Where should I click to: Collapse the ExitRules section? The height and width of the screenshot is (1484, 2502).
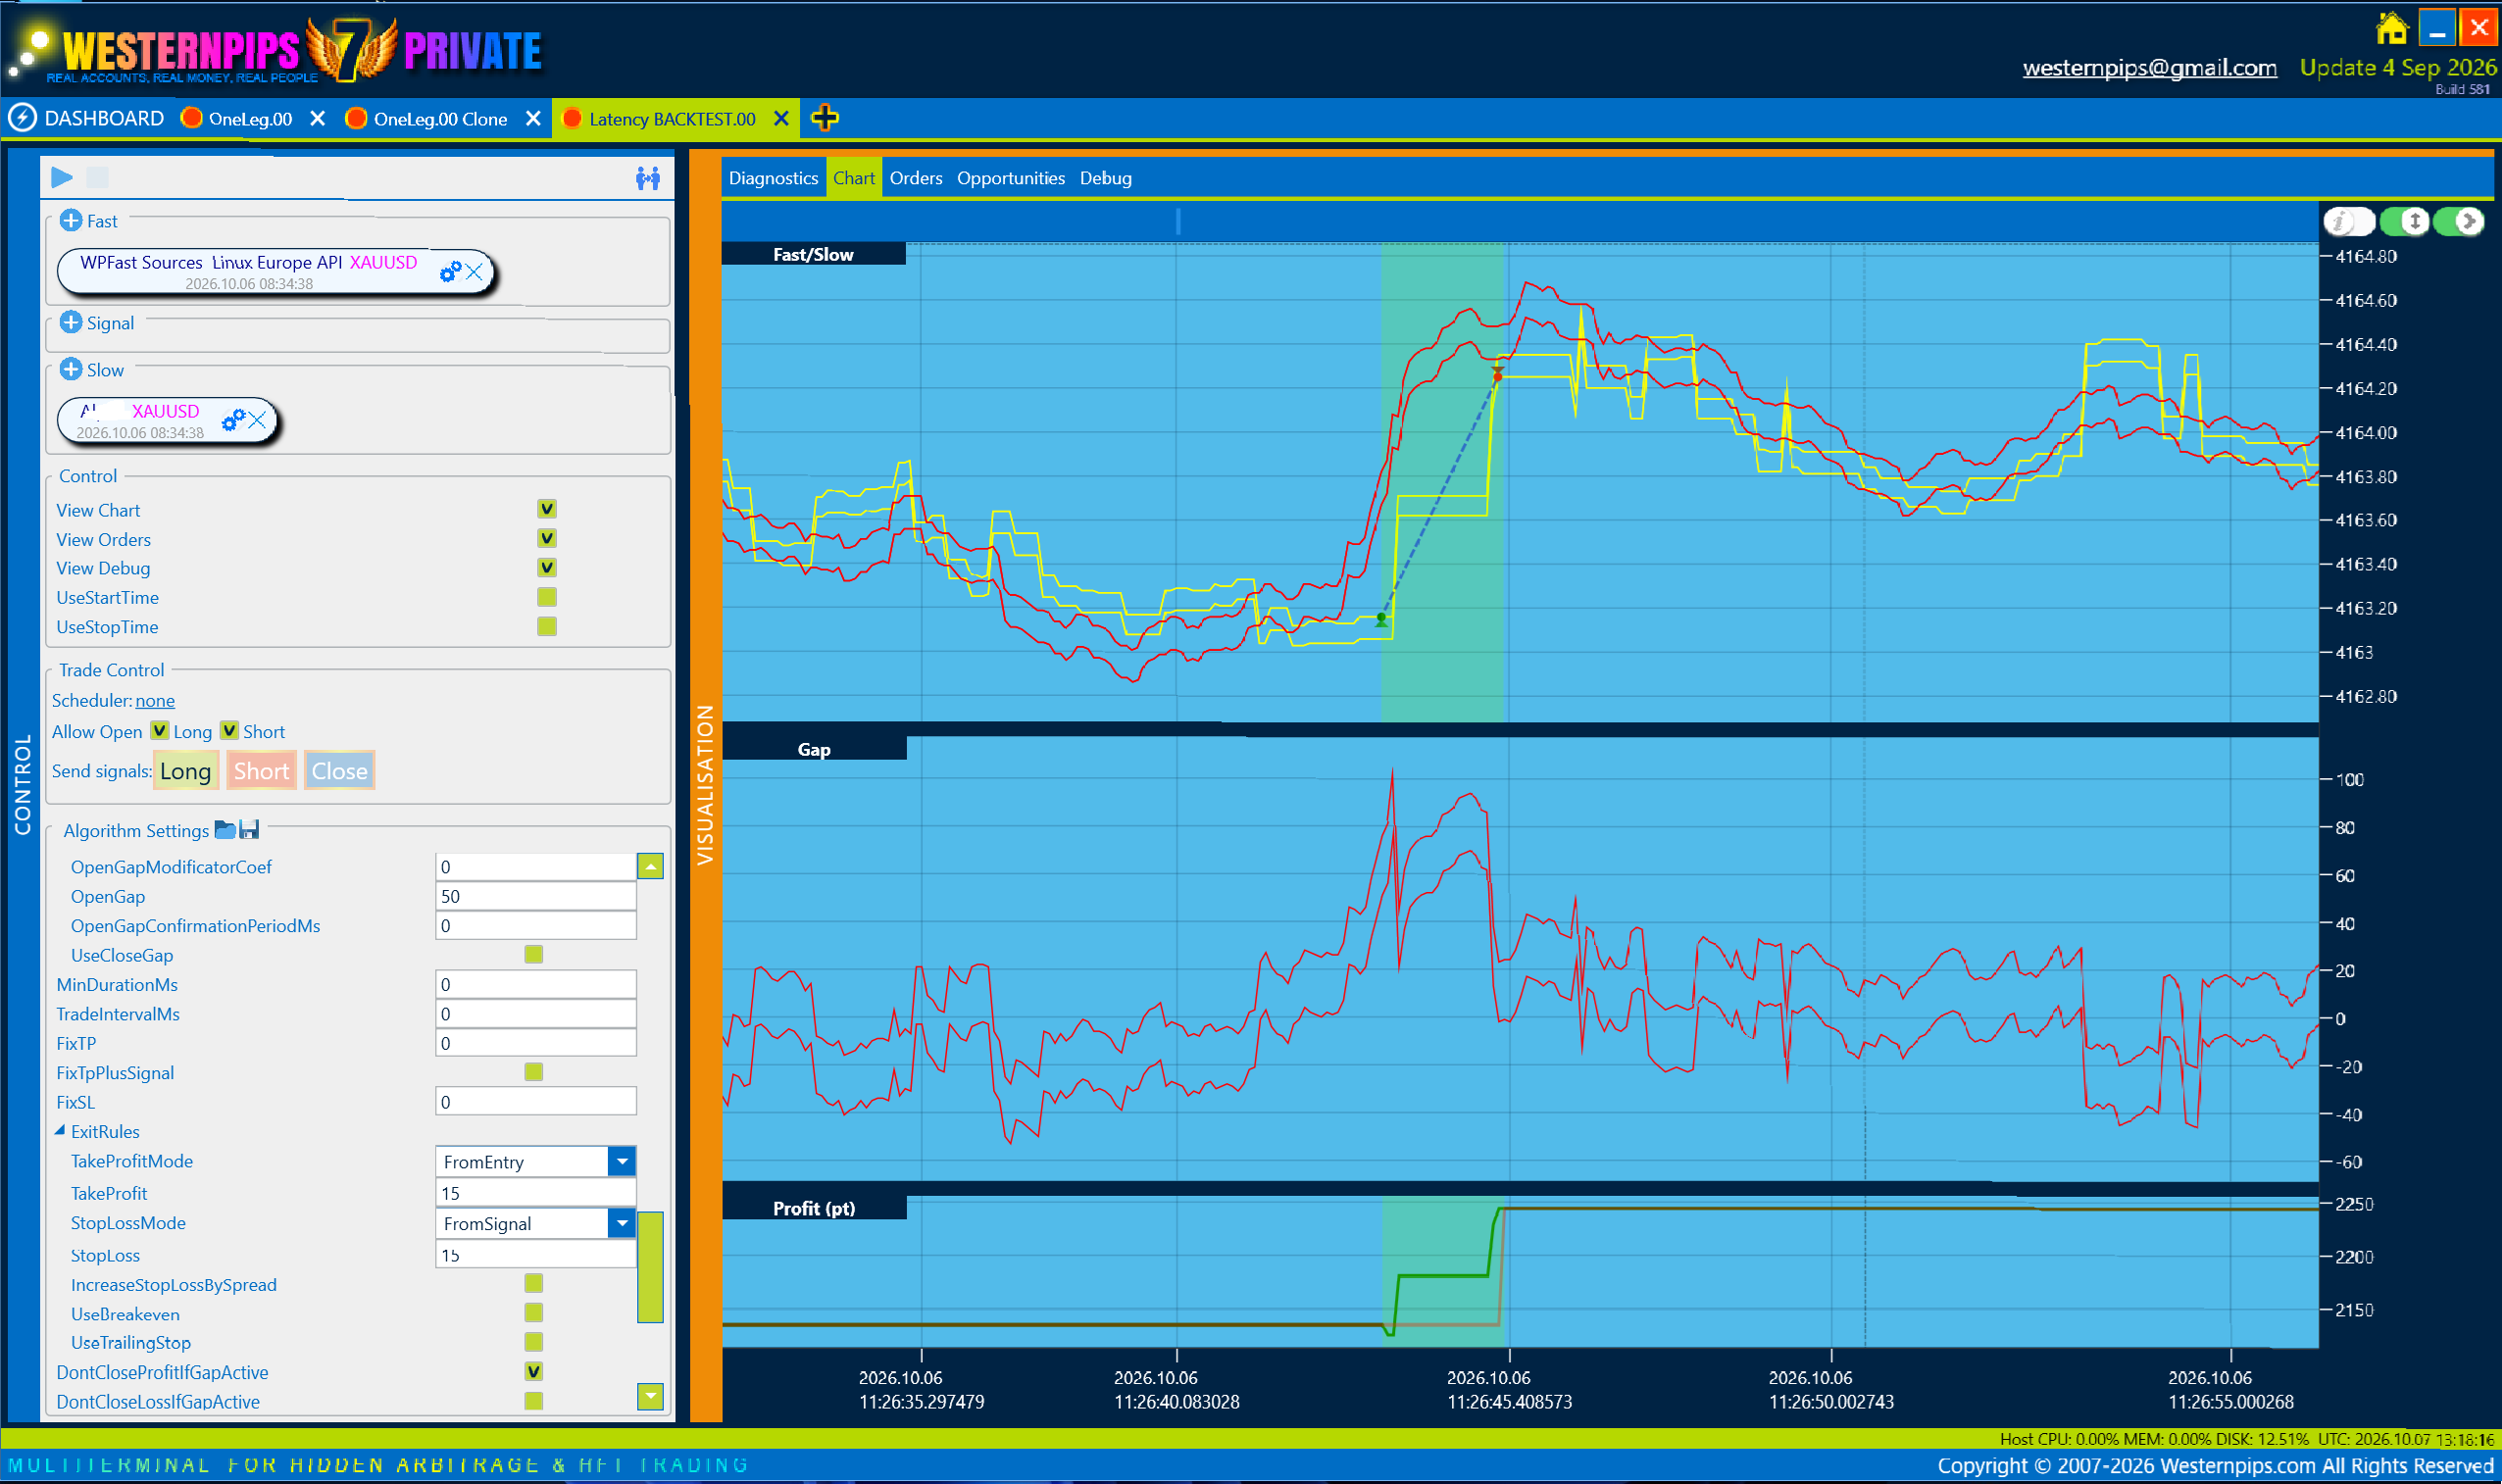coord(60,1130)
